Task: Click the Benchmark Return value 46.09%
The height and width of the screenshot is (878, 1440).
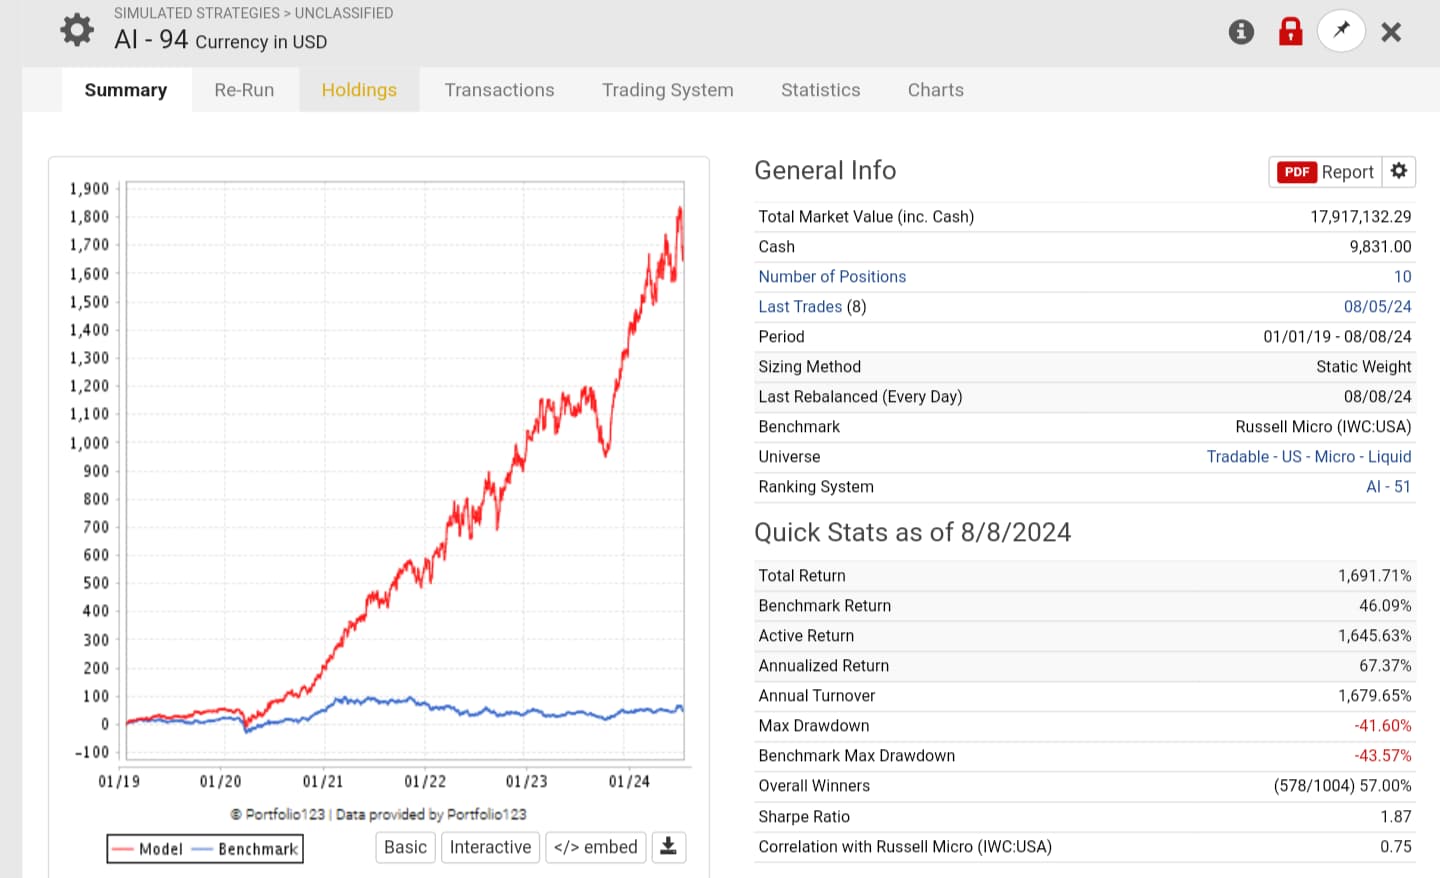Action: point(1385,606)
